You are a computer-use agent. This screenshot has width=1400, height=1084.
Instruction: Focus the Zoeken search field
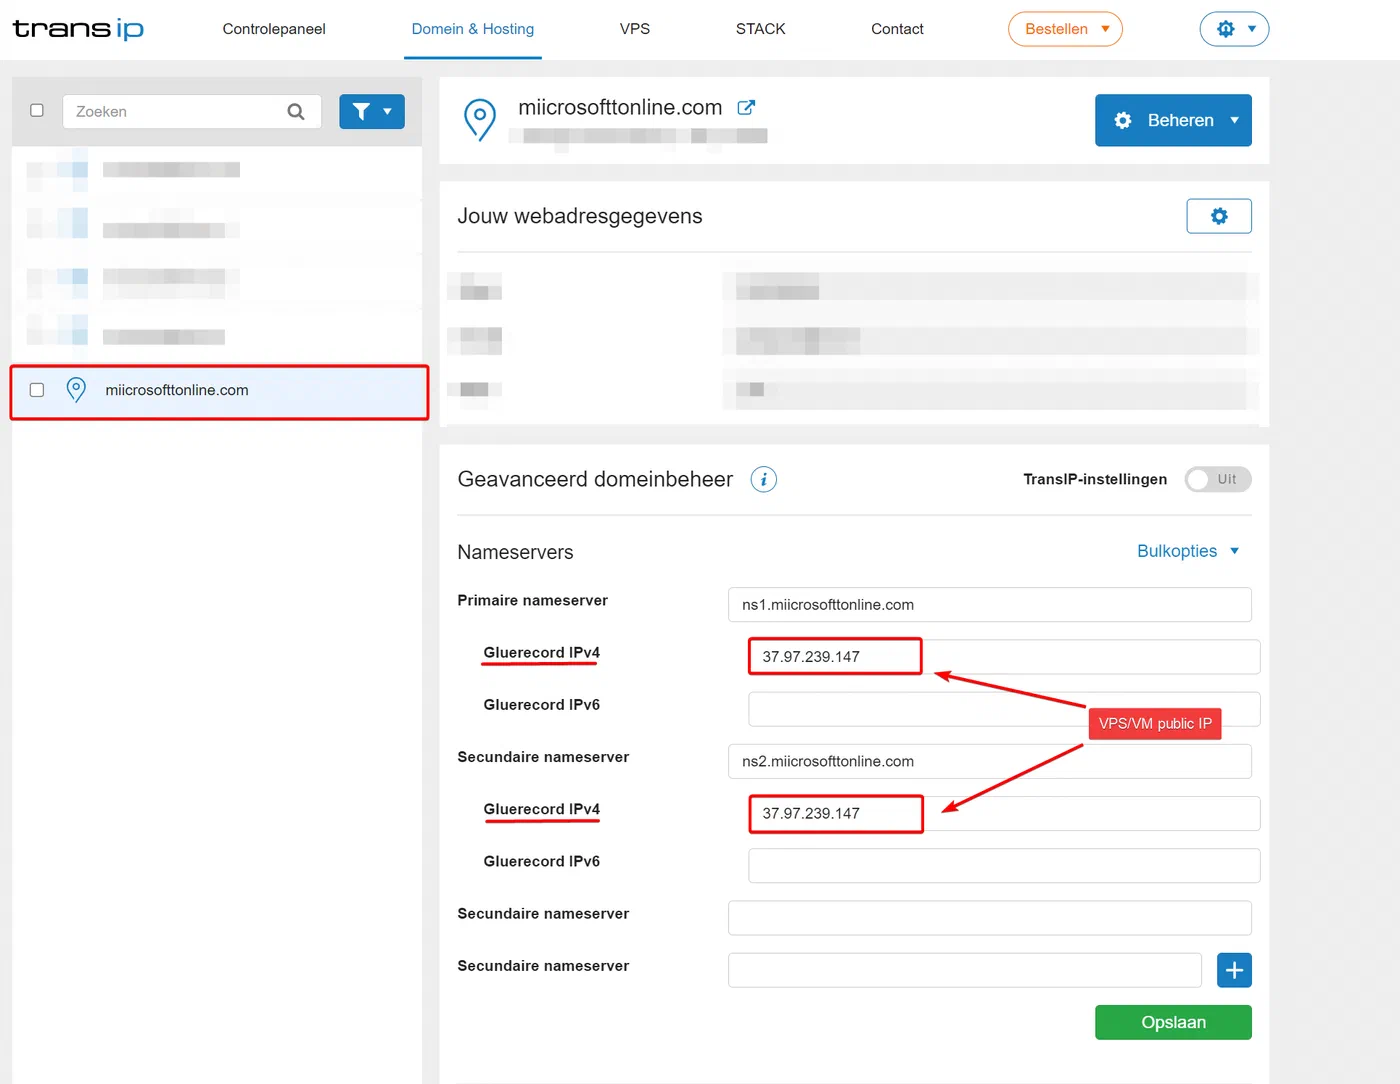(192, 112)
